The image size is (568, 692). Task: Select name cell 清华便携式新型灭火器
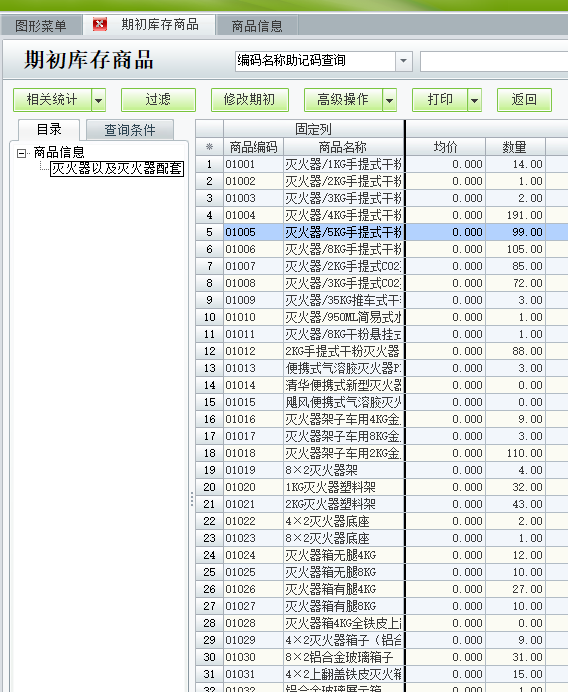pyautogui.click(x=343, y=385)
